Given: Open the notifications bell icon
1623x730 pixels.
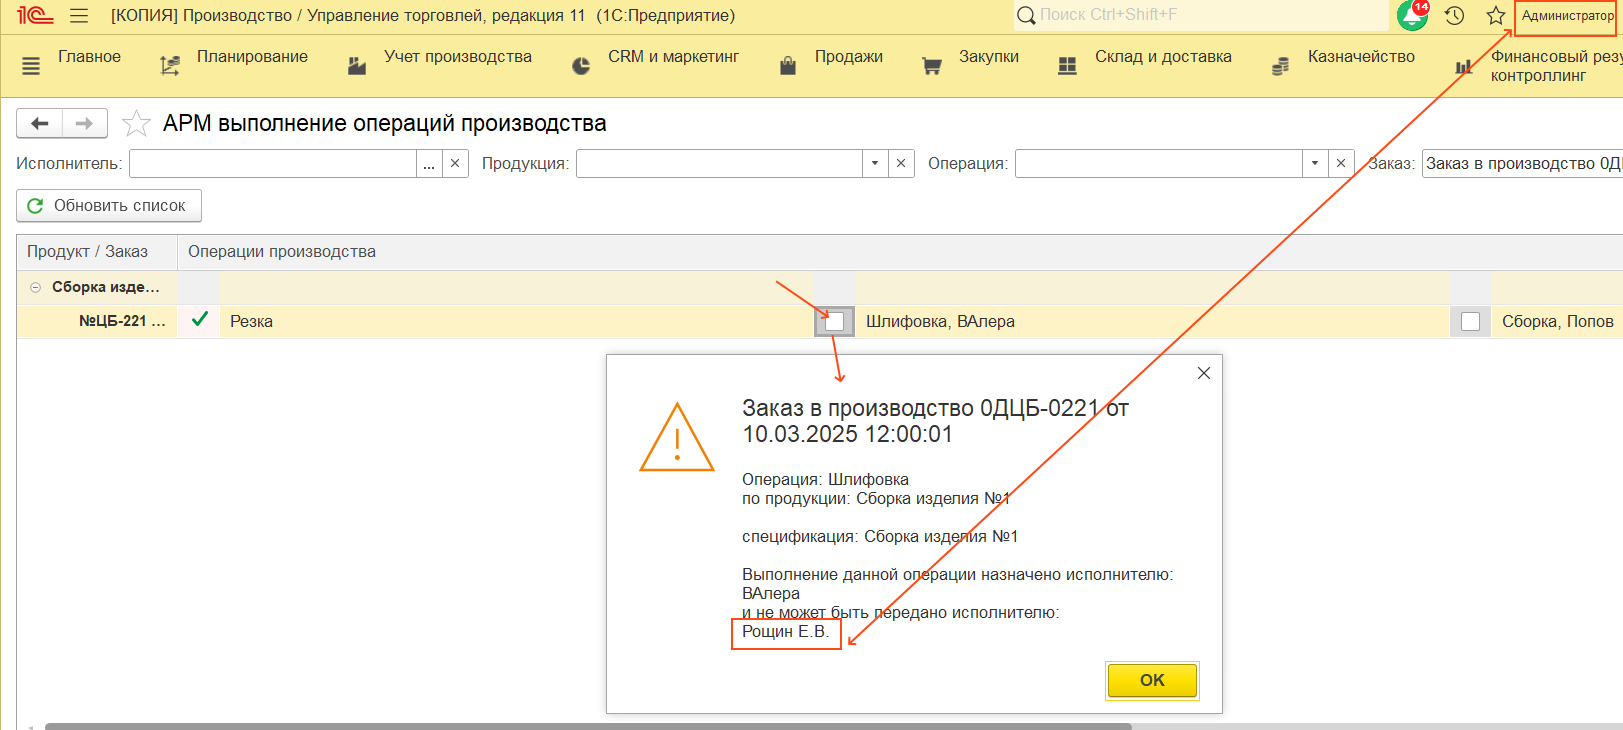Looking at the screenshot, I should [x=1412, y=16].
